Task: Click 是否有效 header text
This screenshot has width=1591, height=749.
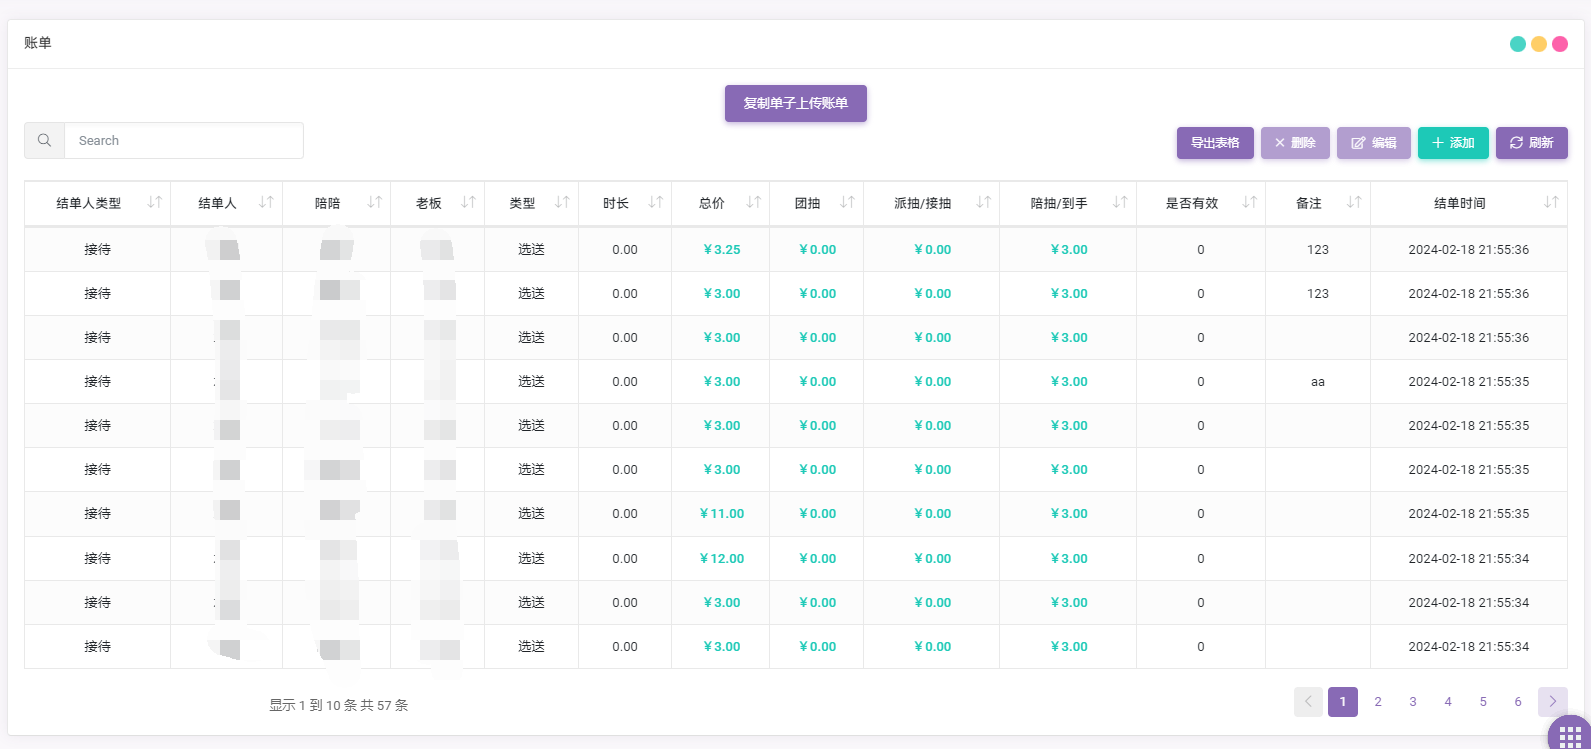Action: pos(1192,203)
